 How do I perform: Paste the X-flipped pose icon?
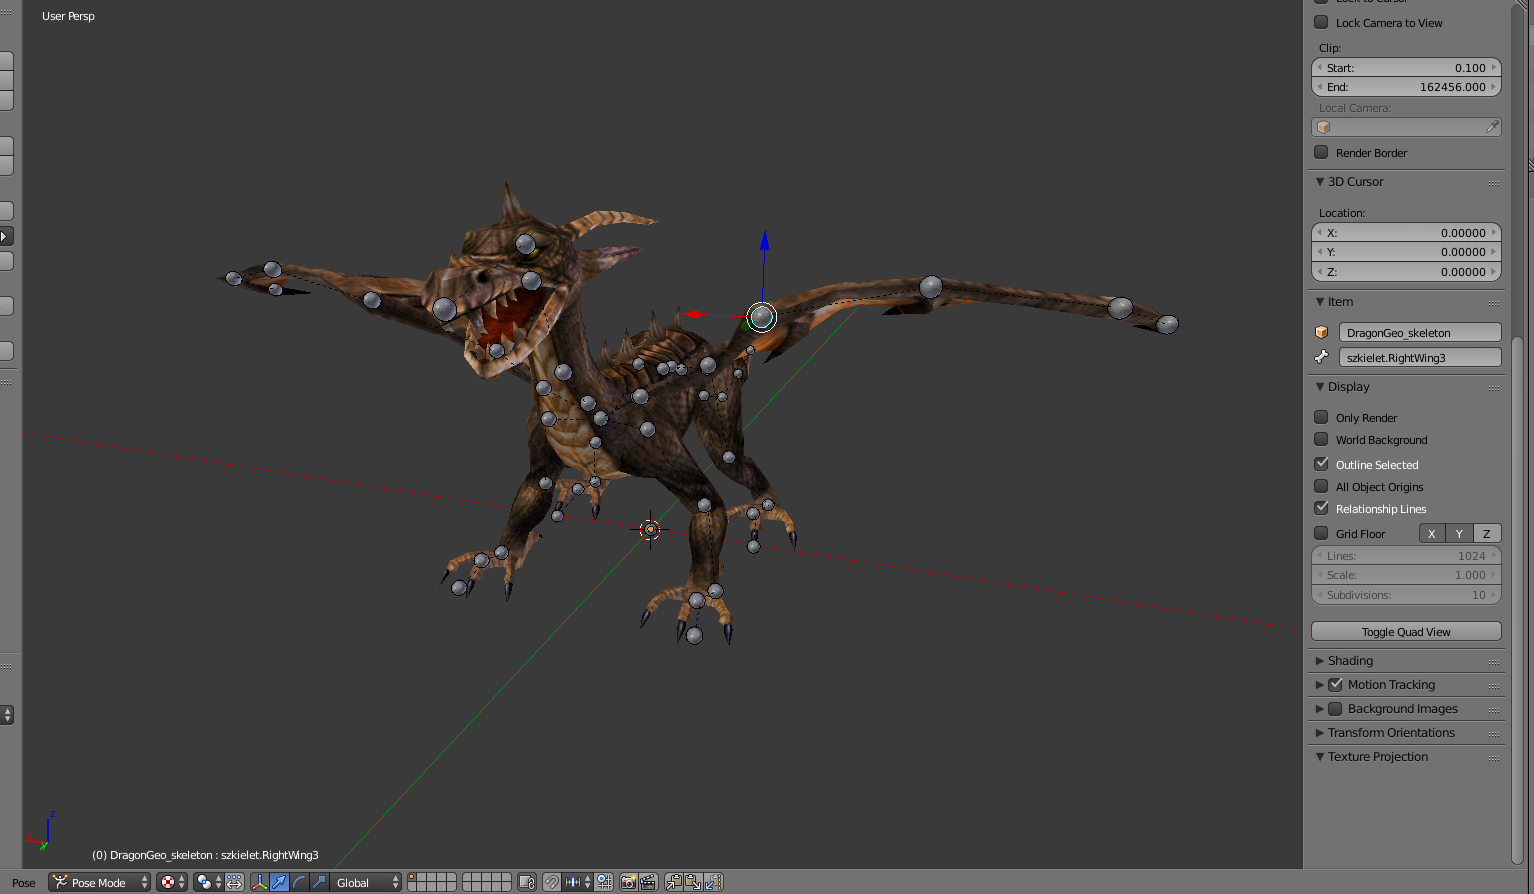713,882
